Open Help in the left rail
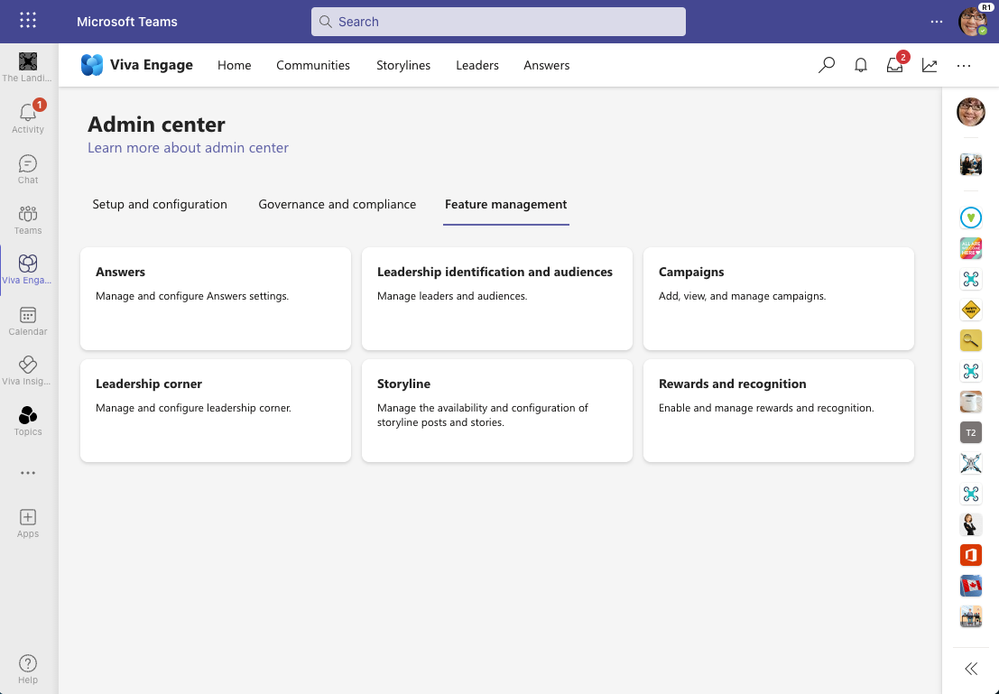 point(28,669)
